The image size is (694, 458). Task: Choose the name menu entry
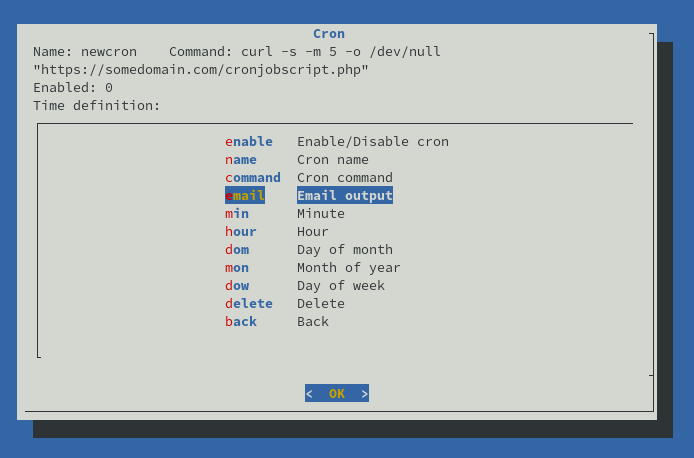click(x=241, y=160)
